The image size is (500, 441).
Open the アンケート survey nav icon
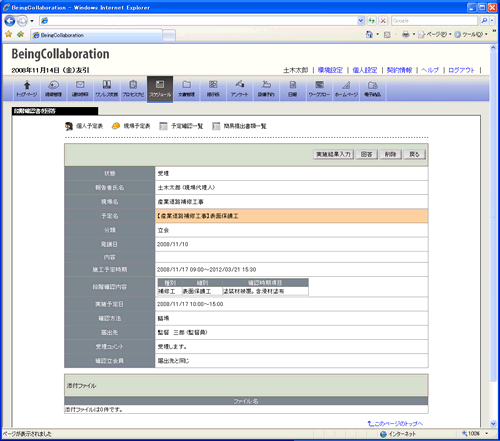pos(240,89)
